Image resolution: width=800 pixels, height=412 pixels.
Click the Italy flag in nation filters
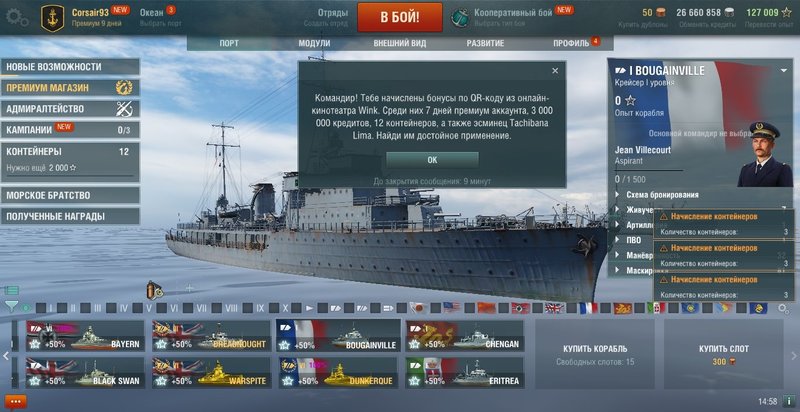coord(655,308)
